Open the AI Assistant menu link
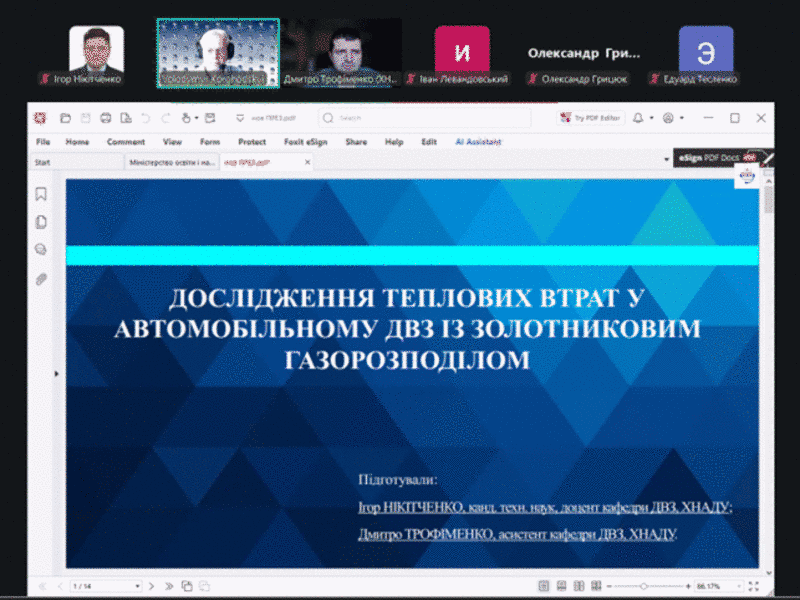Viewport: 800px width, 600px height. (x=478, y=142)
